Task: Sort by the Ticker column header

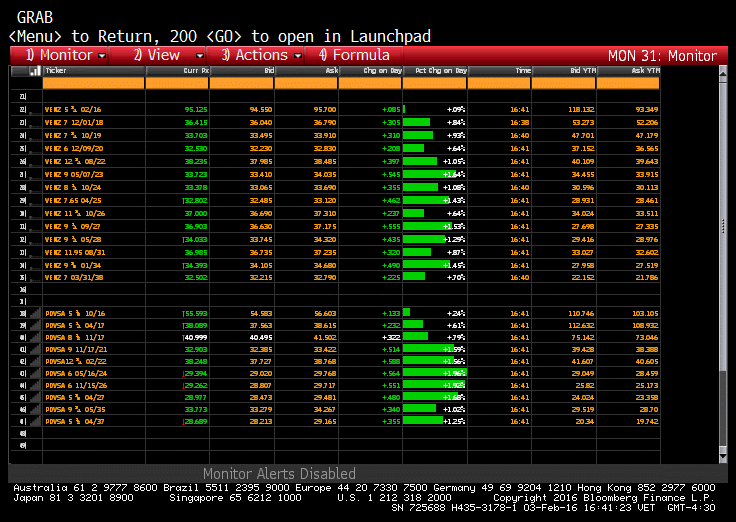Action: pyautogui.click(x=93, y=71)
